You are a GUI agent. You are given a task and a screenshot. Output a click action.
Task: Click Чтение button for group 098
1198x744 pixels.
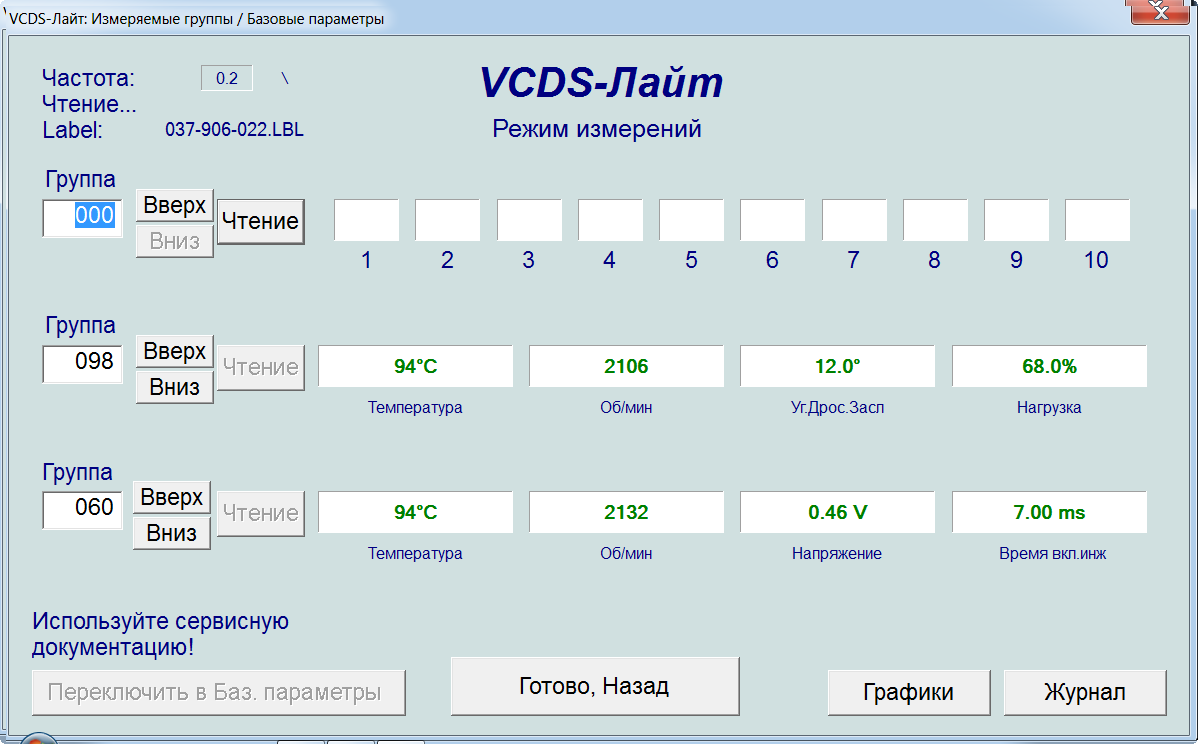pyautogui.click(x=261, y=367)
